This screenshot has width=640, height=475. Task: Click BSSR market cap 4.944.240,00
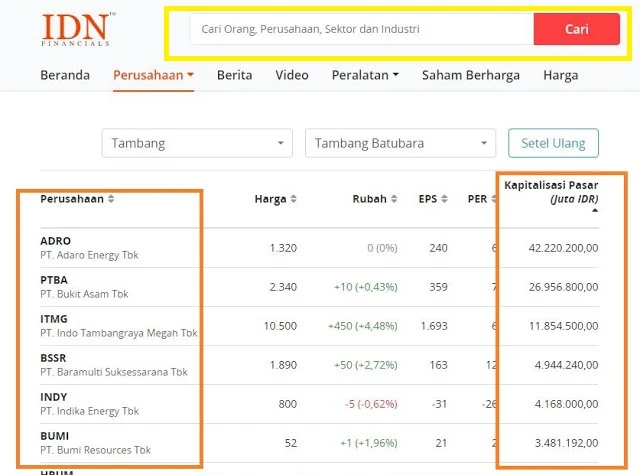[567, 365]
